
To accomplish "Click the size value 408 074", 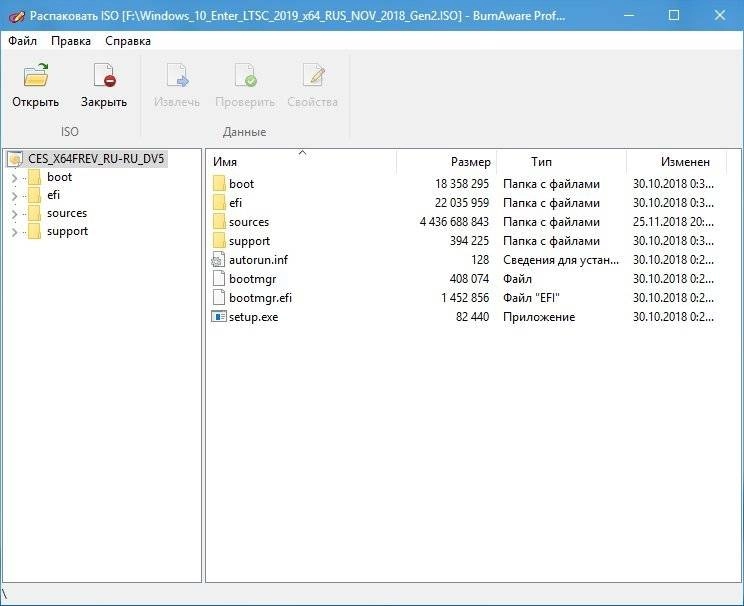I will [x=469, y=279].
